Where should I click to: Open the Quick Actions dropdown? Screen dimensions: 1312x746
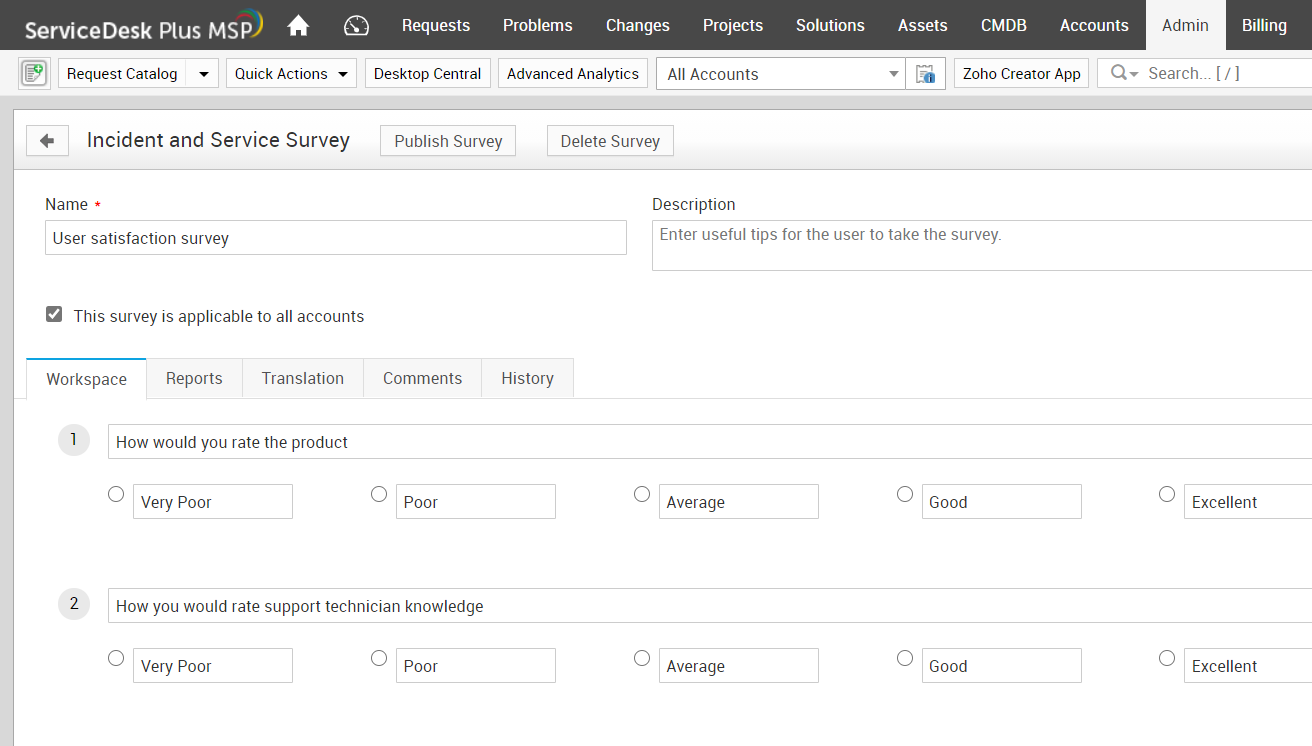click(291, 74)
